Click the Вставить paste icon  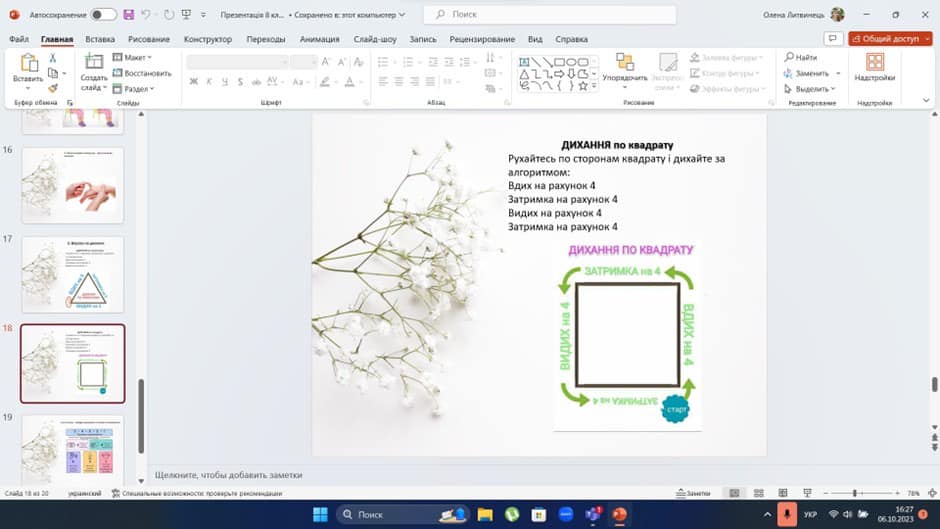point(28,66)
